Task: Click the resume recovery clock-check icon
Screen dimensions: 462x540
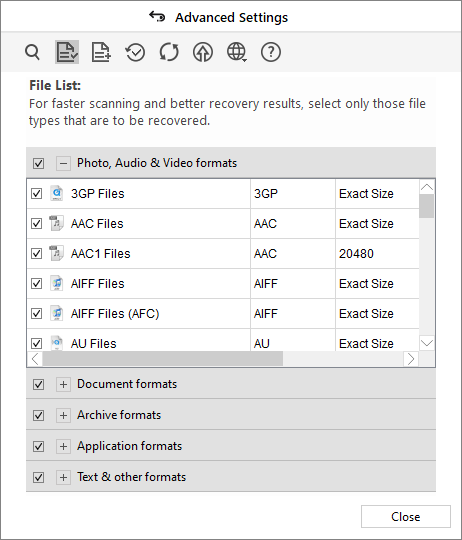Action: pyautogui.click(x=135, y=52)
